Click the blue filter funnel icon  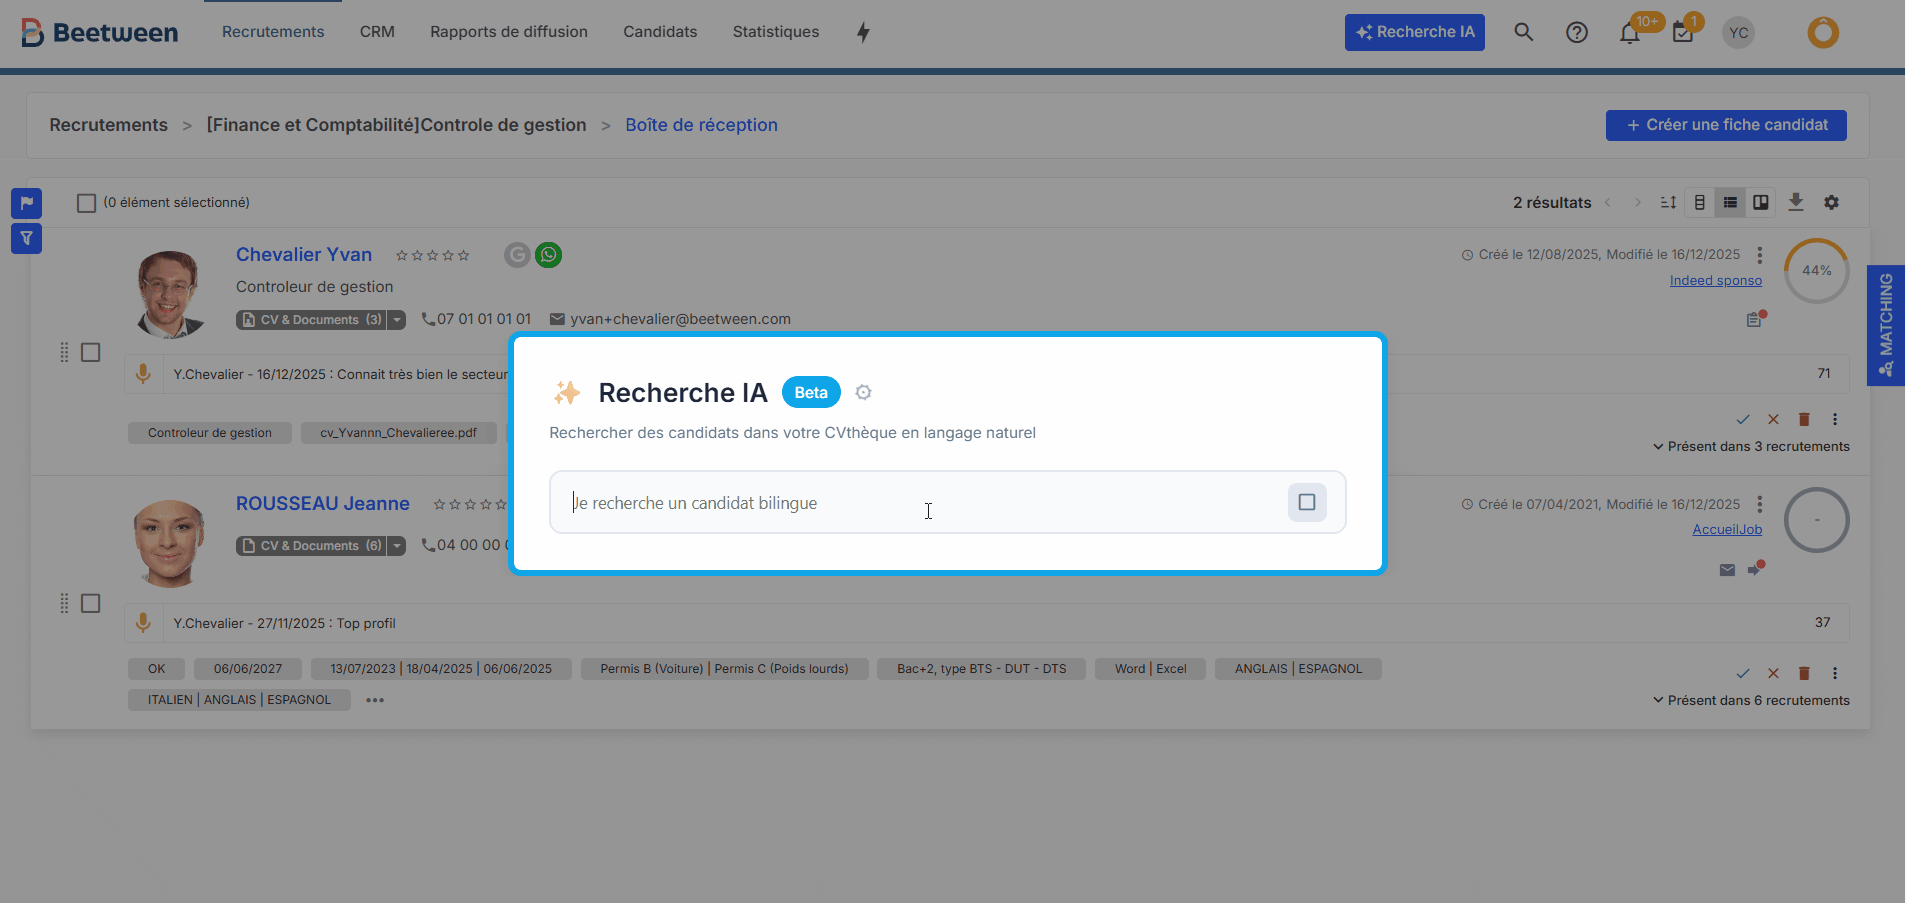coord(26,239)
